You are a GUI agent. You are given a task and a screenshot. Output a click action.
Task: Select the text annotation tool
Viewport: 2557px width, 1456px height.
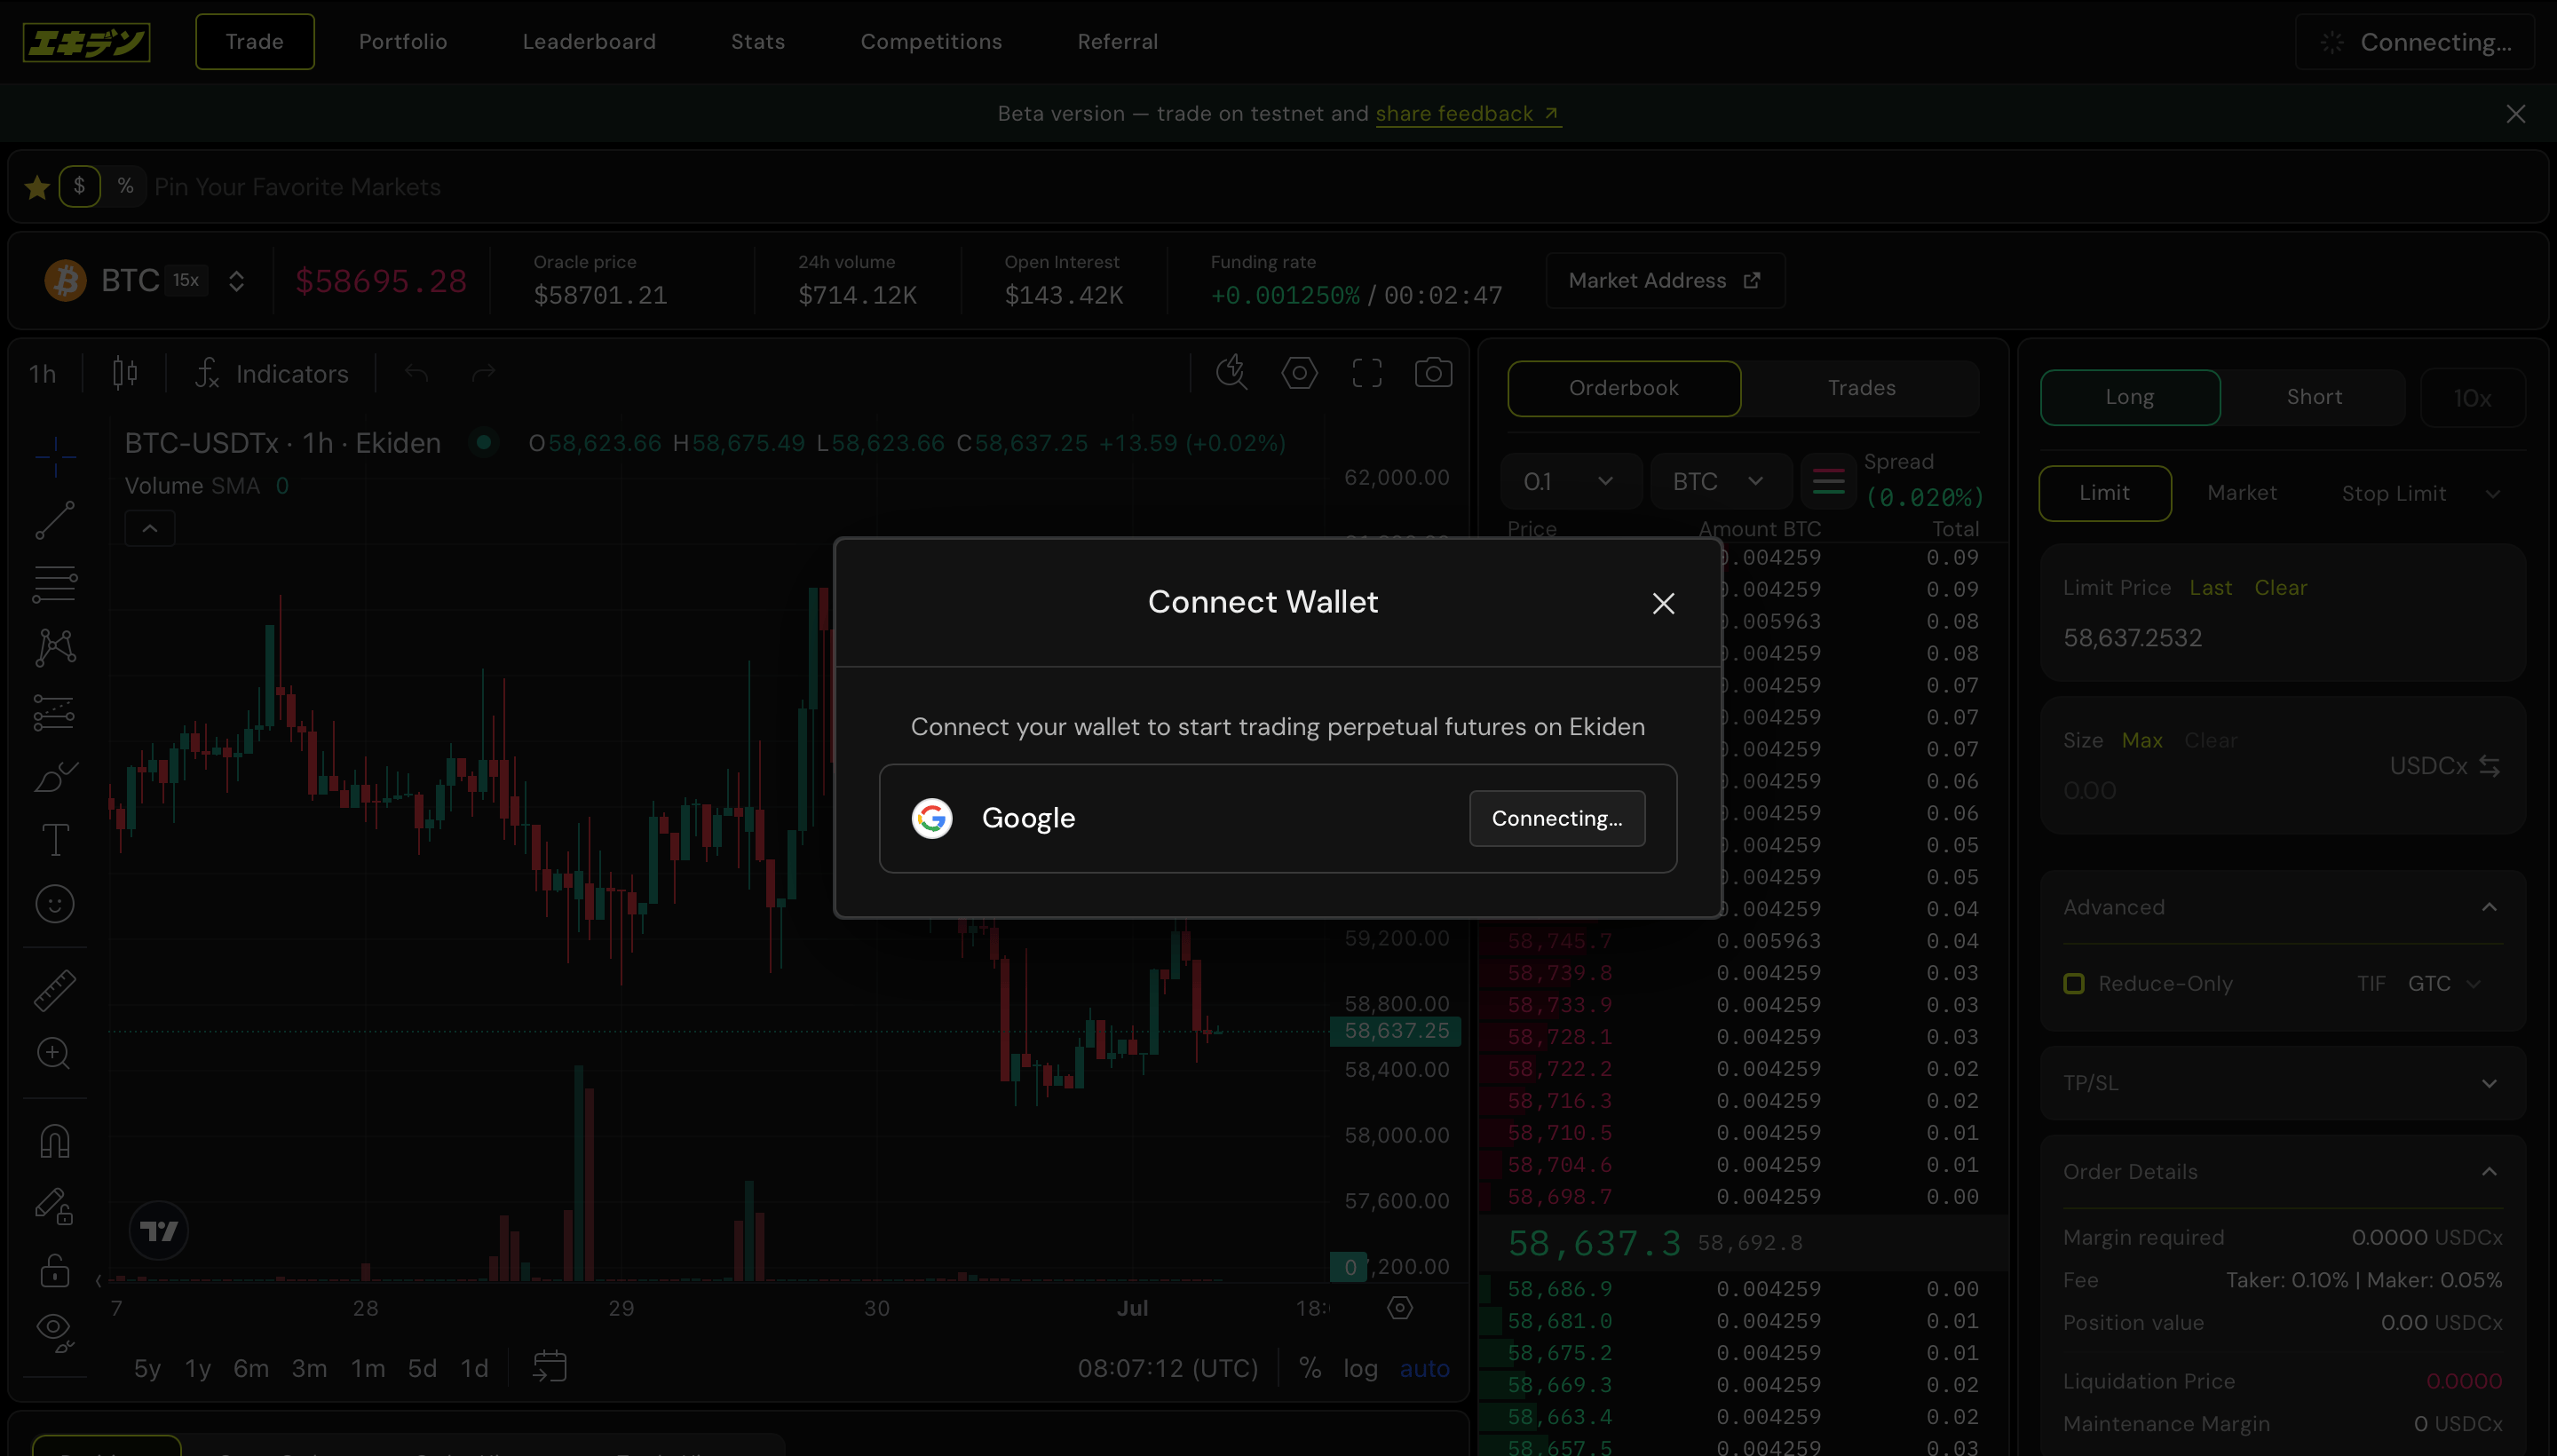[x=55, y=841]
